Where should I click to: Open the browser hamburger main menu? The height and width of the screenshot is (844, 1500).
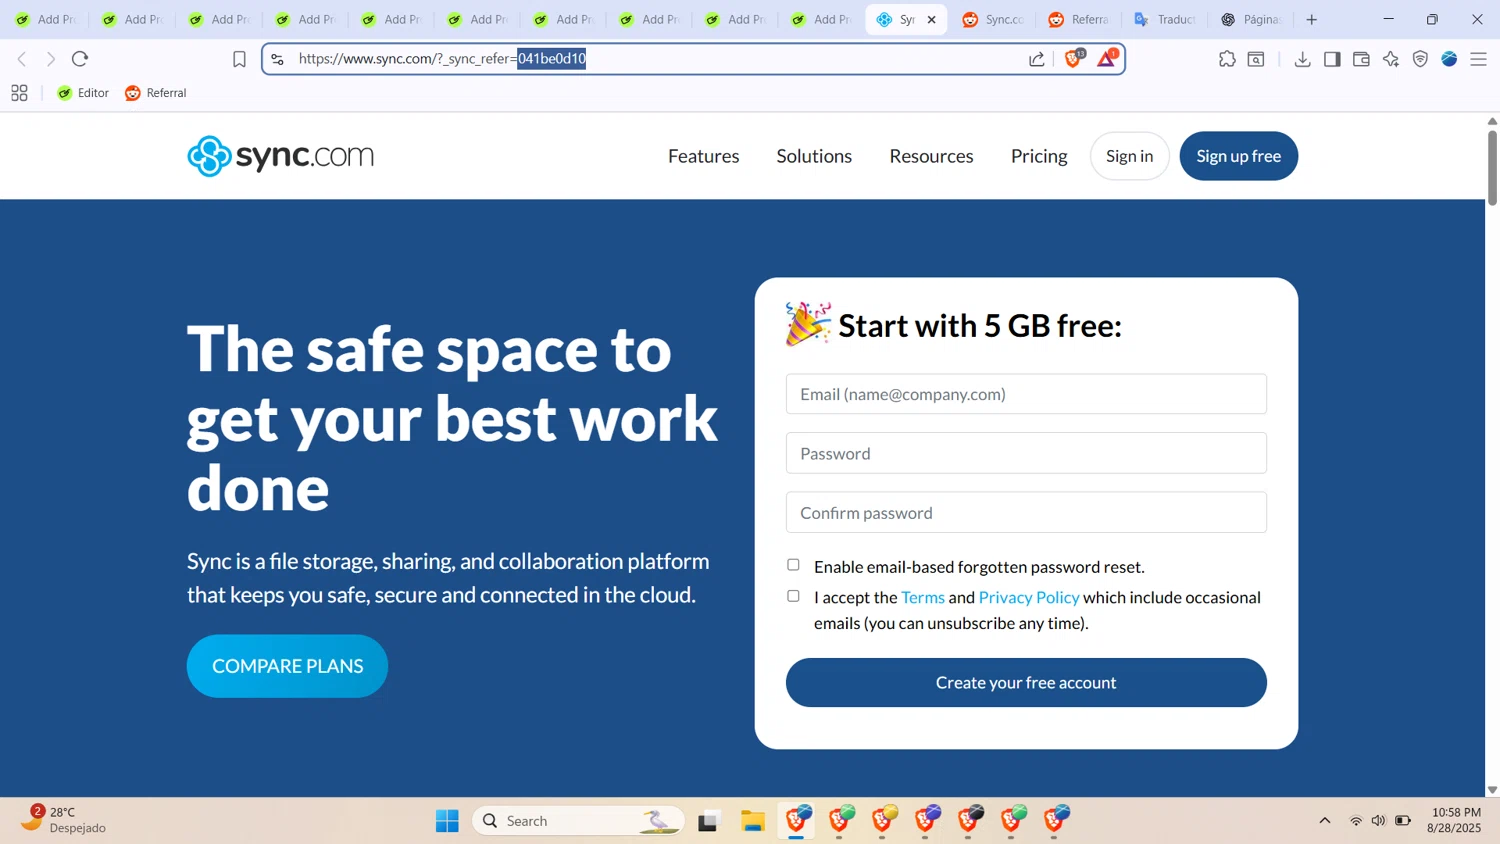tap(1478, 59)
